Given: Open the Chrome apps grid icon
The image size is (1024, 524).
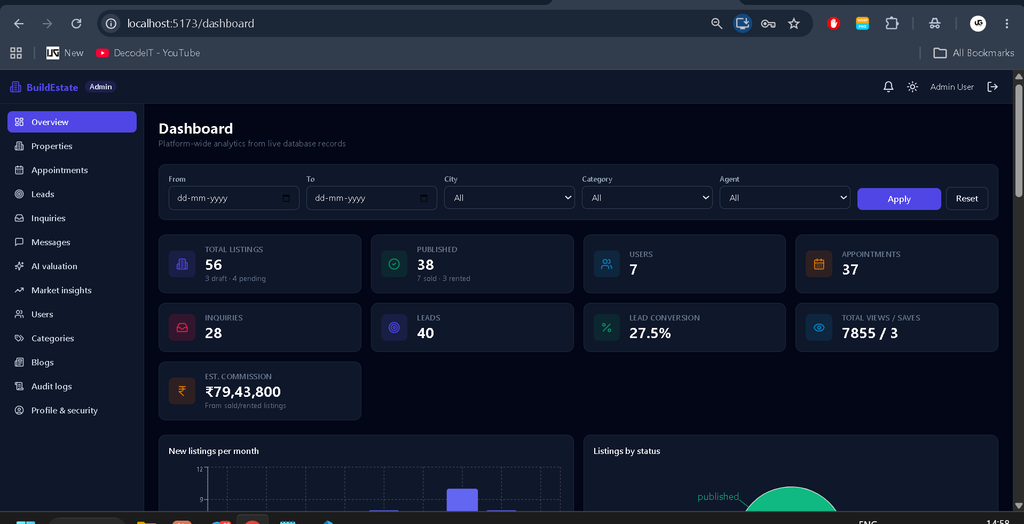Looking at the screenshot, I should pos(16,53).
